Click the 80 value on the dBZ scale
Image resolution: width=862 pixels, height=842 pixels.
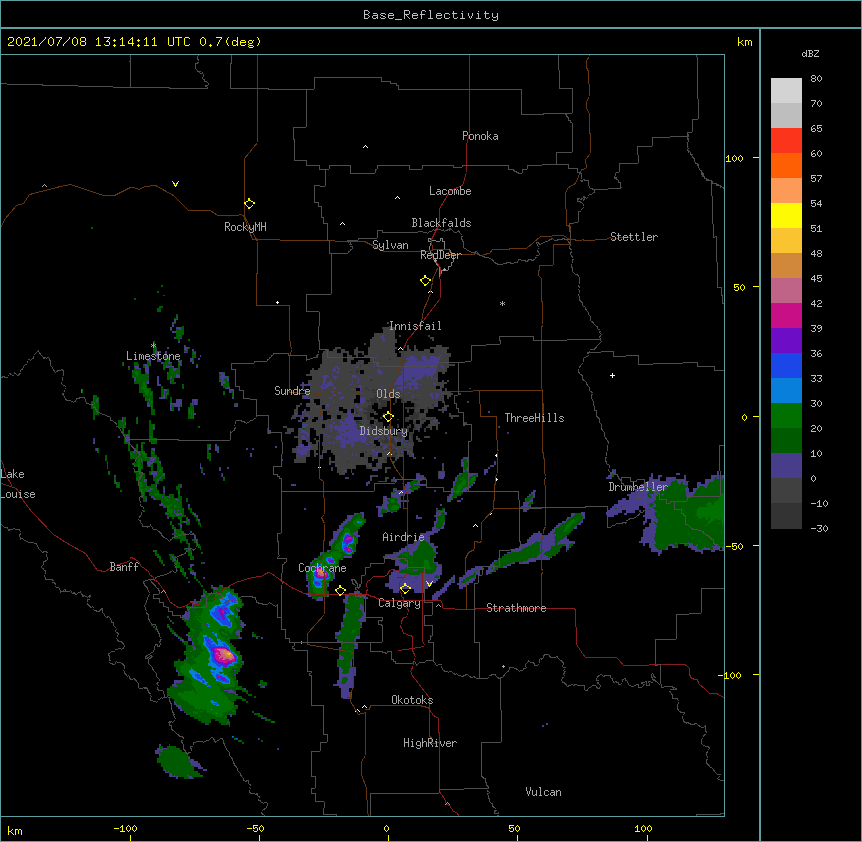coord(816,79)
